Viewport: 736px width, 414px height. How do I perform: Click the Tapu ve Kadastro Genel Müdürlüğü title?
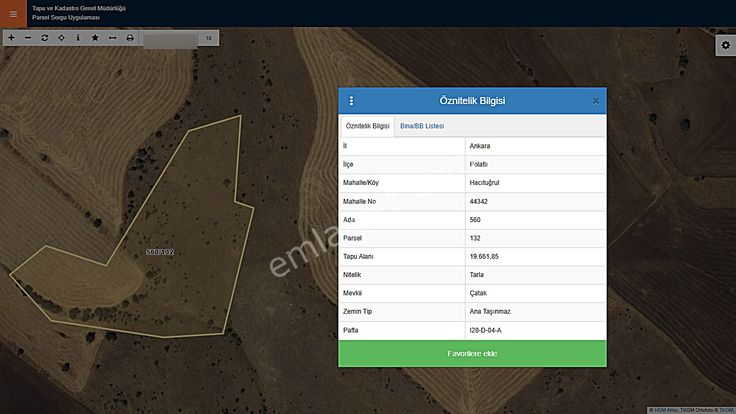point(79,8)
